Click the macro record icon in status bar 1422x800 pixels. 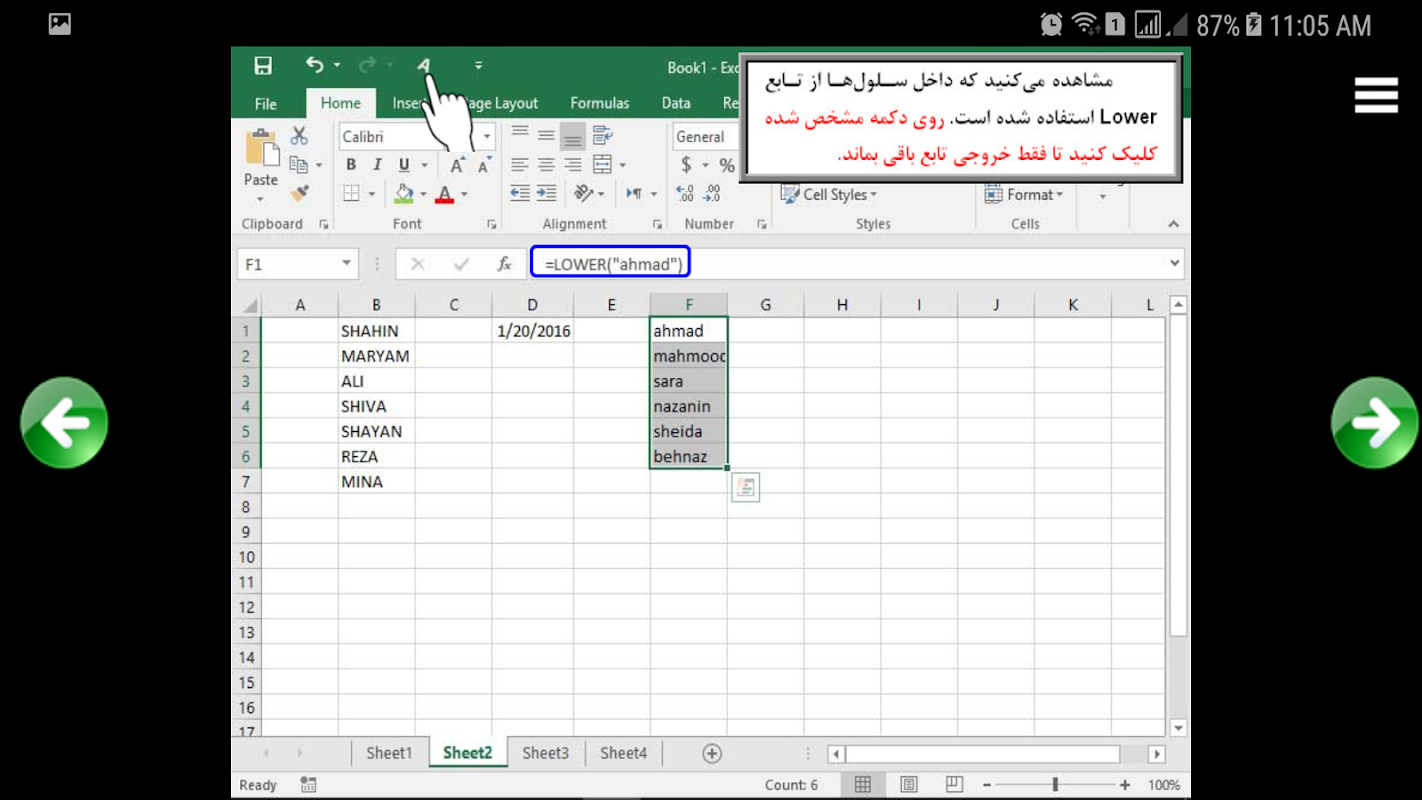308,785
